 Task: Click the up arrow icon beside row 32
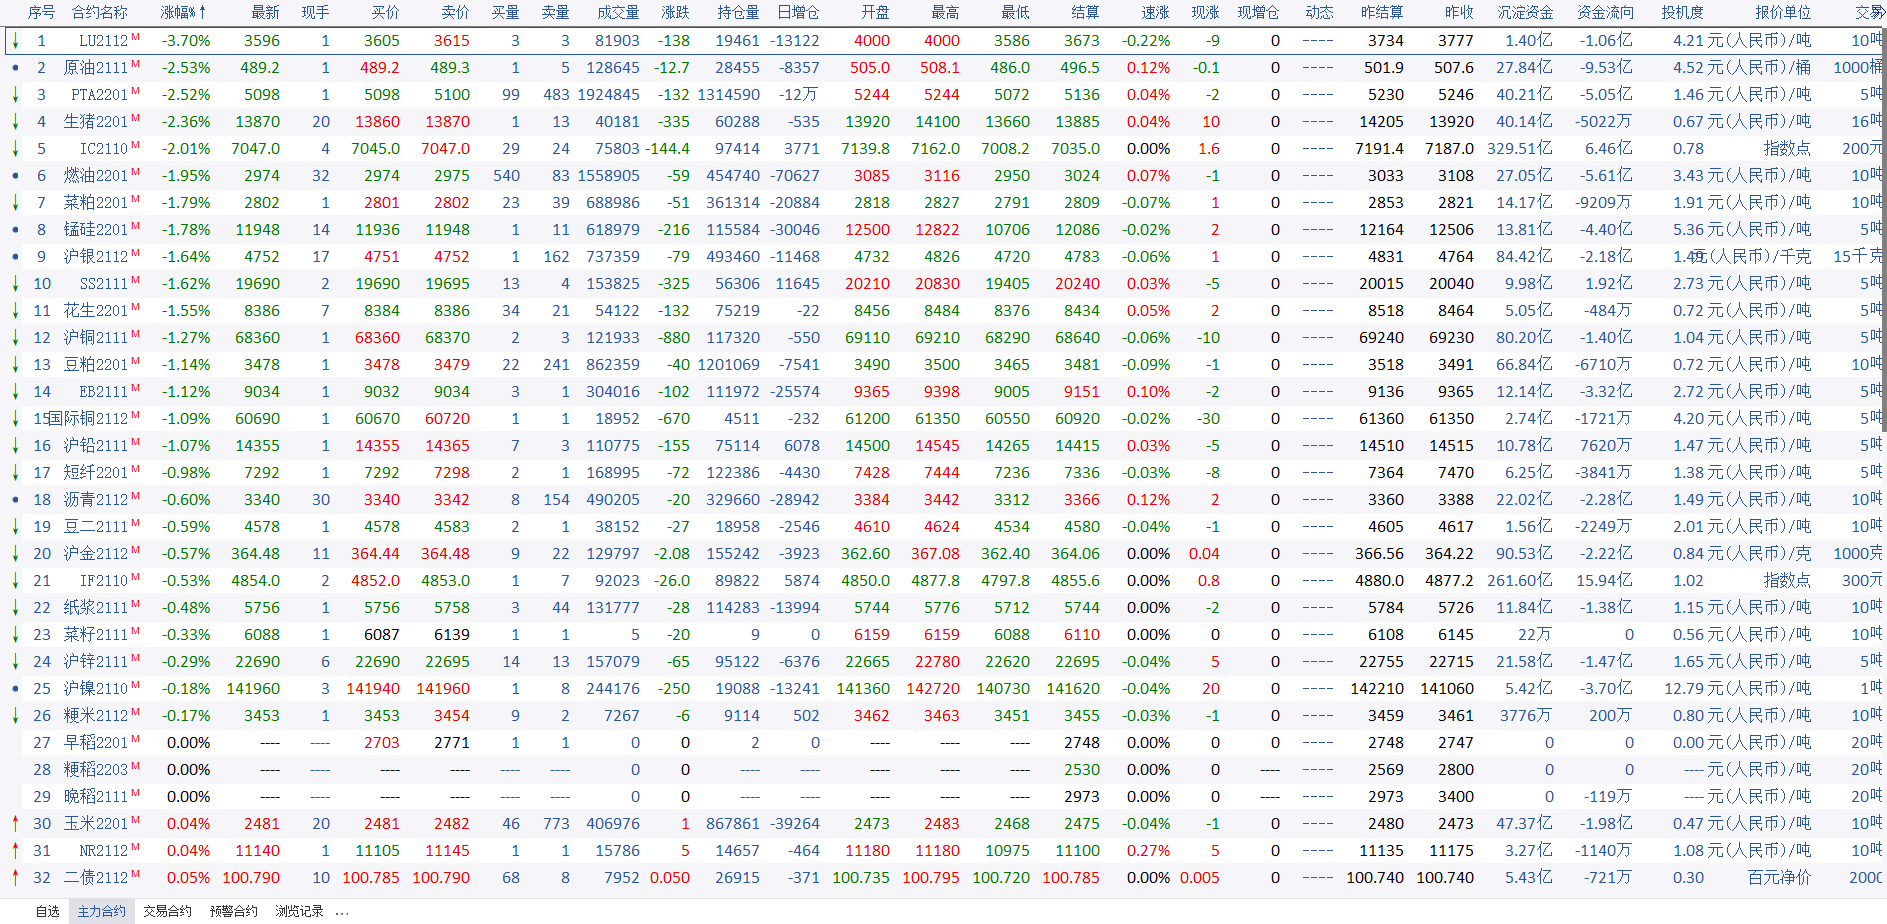pos(15,878)
